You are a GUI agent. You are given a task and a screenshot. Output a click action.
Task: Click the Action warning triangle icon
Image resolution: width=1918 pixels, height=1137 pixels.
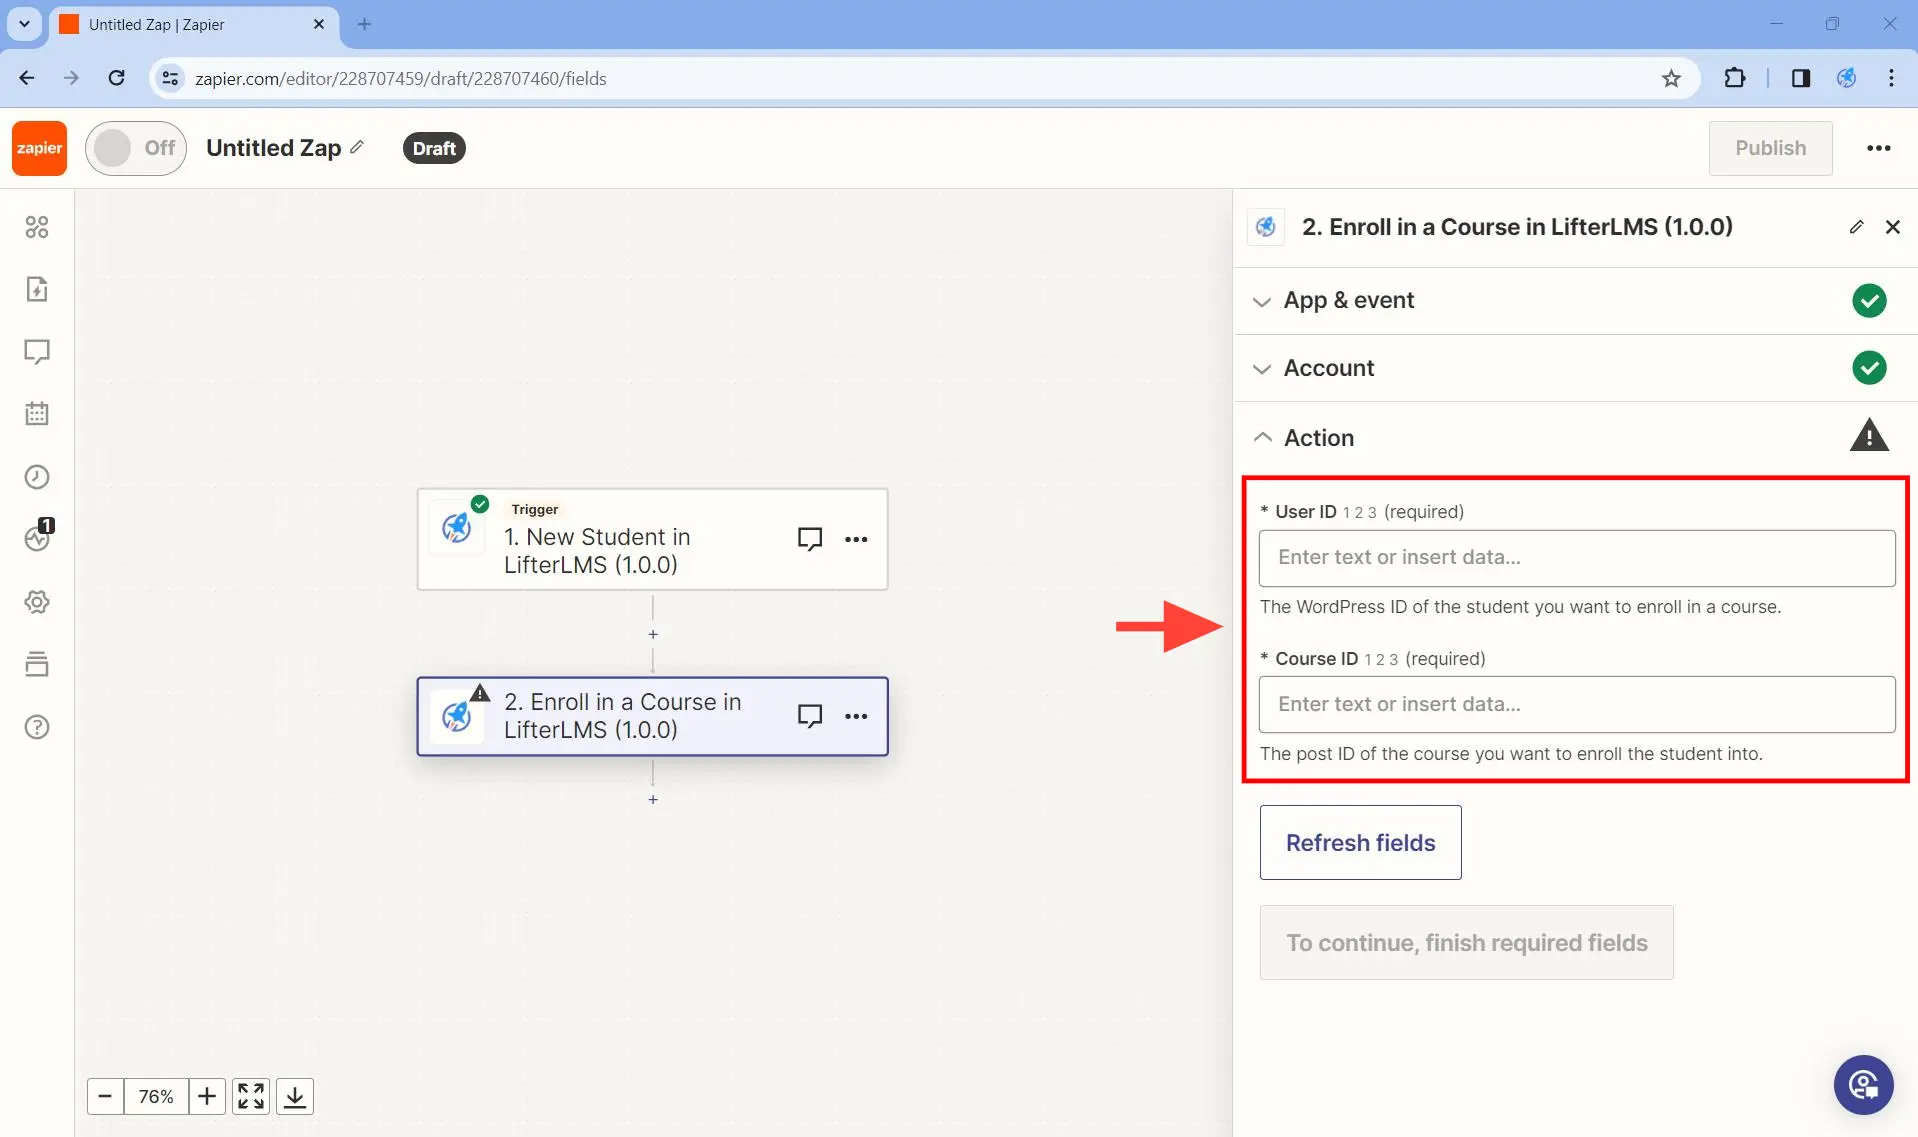pos(1868,436)
